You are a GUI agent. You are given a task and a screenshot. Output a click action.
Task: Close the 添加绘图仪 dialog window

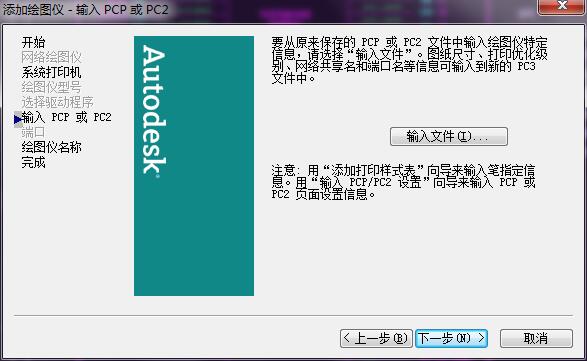coord(562,6)
